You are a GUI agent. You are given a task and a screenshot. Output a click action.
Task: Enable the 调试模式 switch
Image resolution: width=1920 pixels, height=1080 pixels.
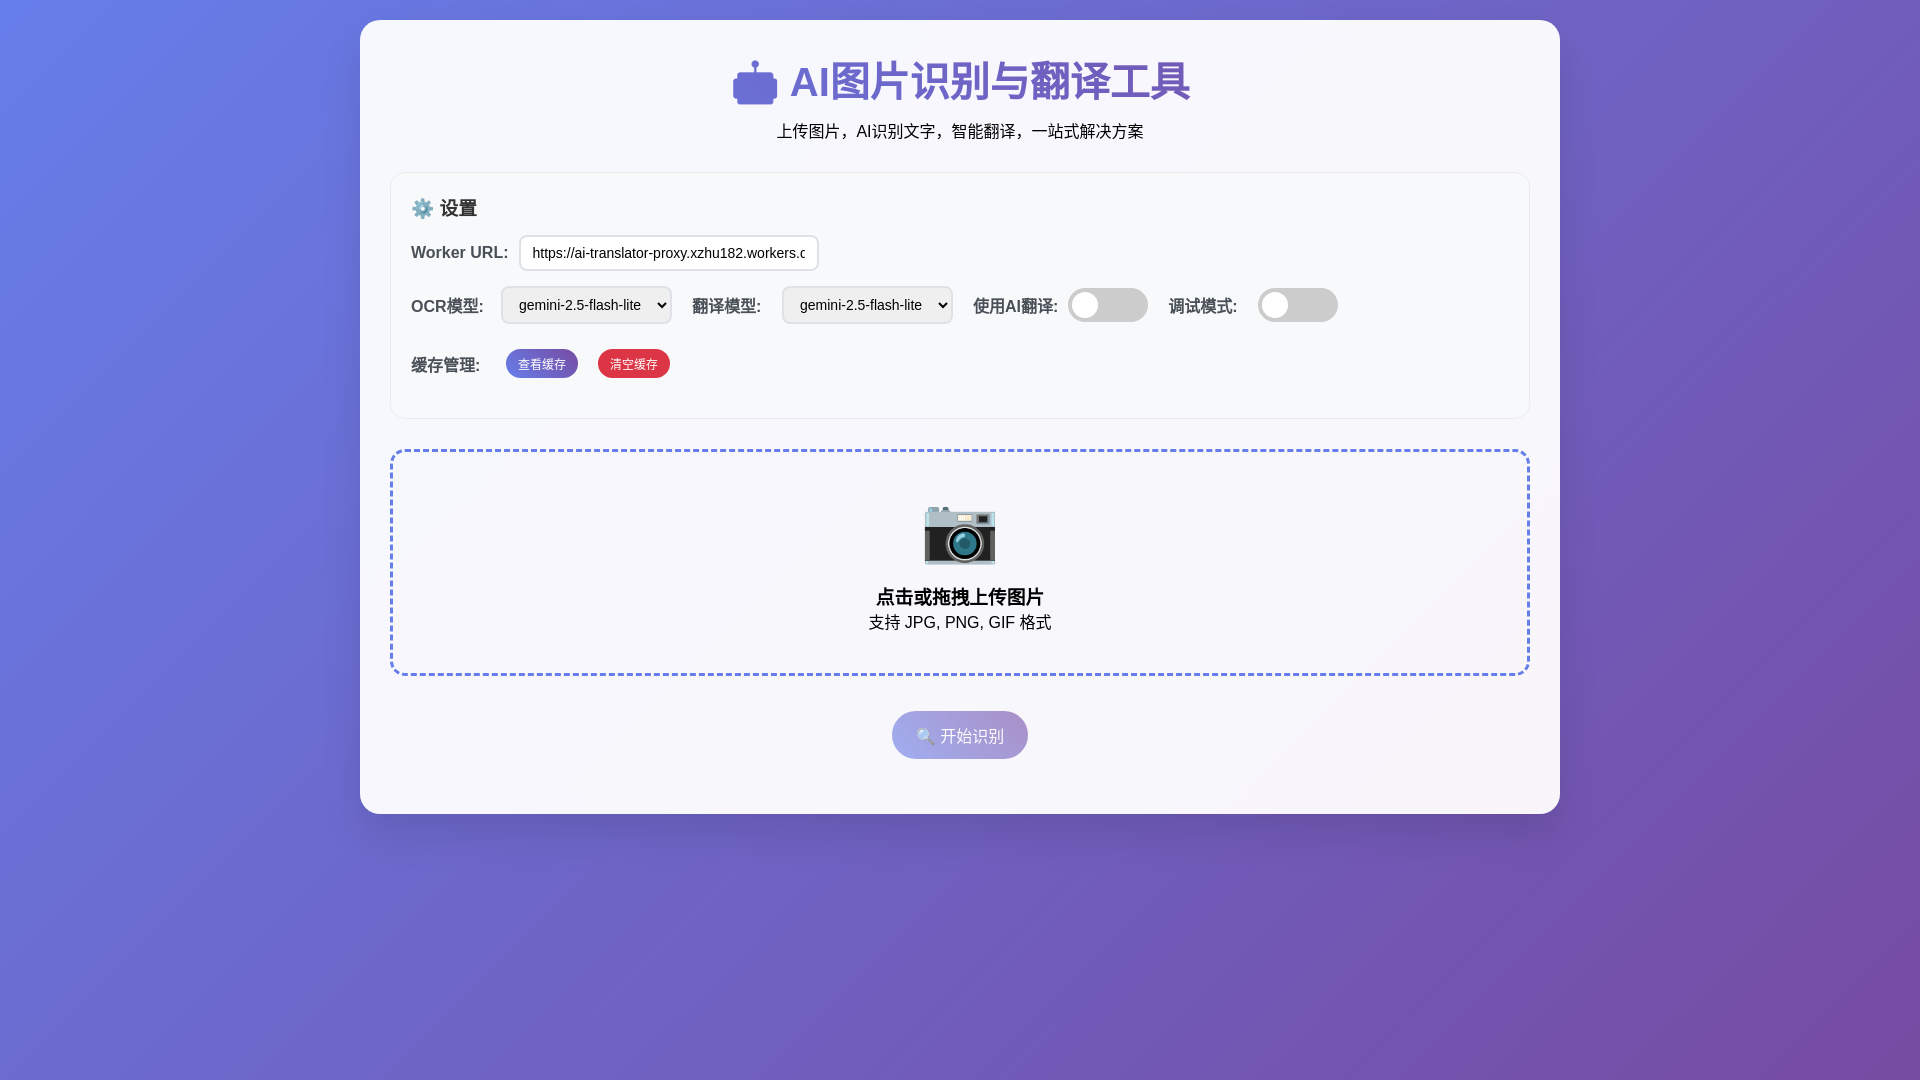click(x=1298, y=305)
